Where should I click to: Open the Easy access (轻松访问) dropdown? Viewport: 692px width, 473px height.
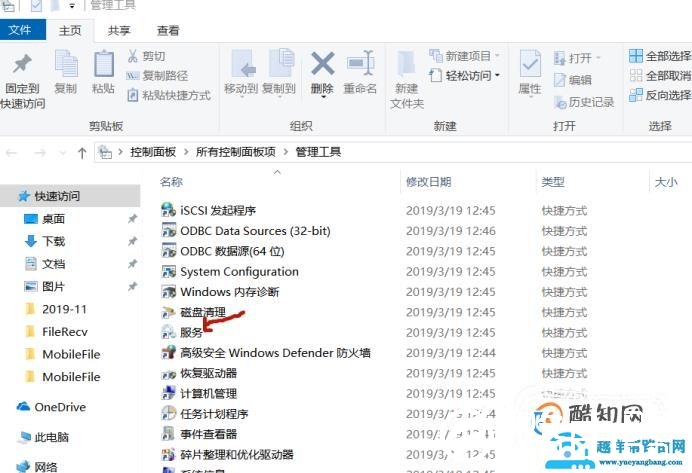(x=464, y=75)
